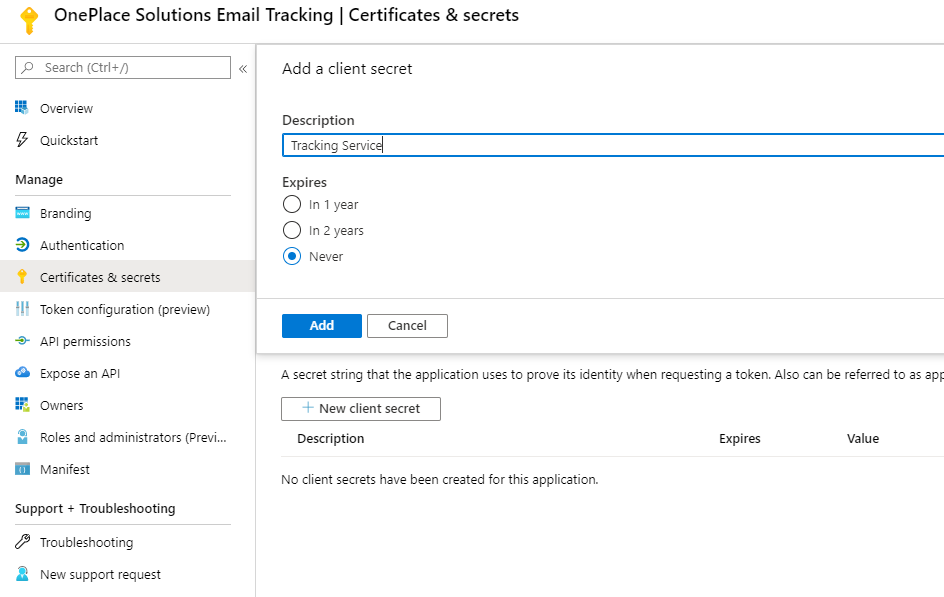944x597 pixels.
Task: Open Token configuration (preview) menu item
Action: 124,309
